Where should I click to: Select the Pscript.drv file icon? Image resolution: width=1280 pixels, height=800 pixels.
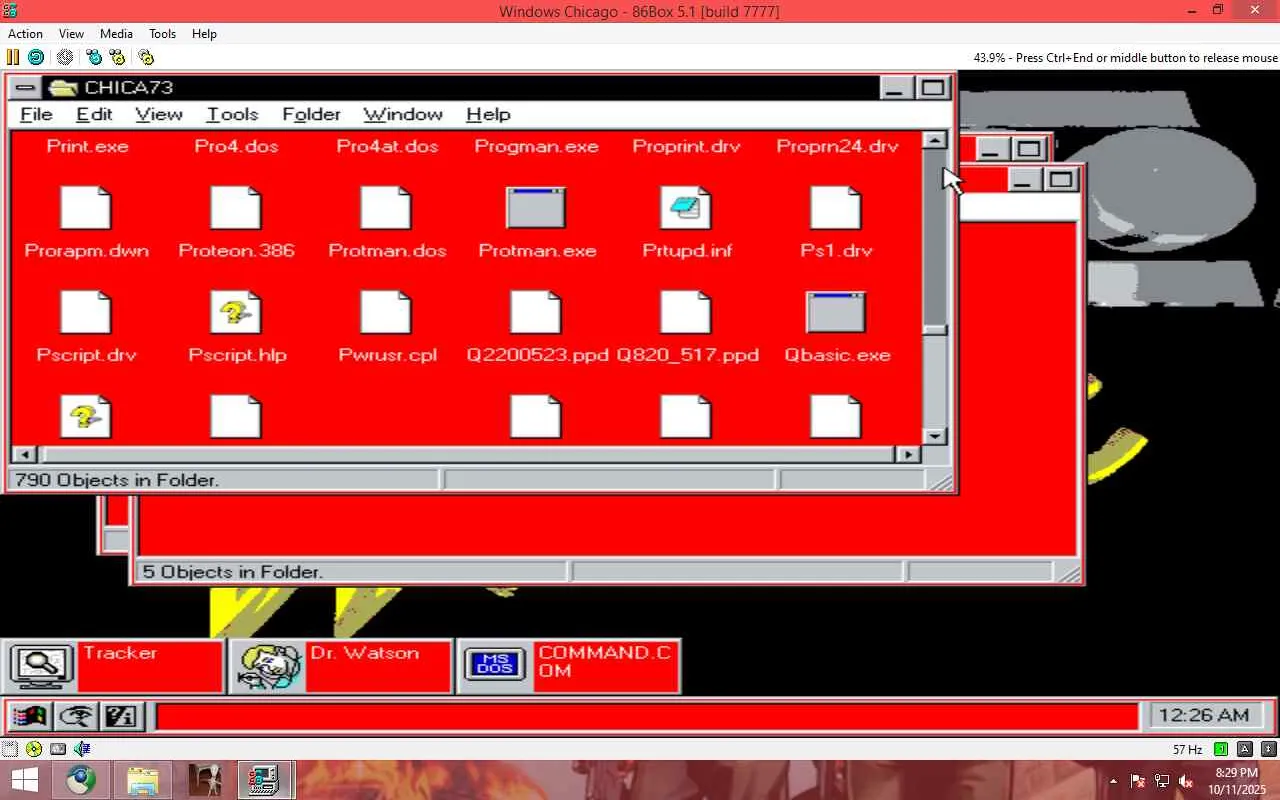(x=86, y=312)
